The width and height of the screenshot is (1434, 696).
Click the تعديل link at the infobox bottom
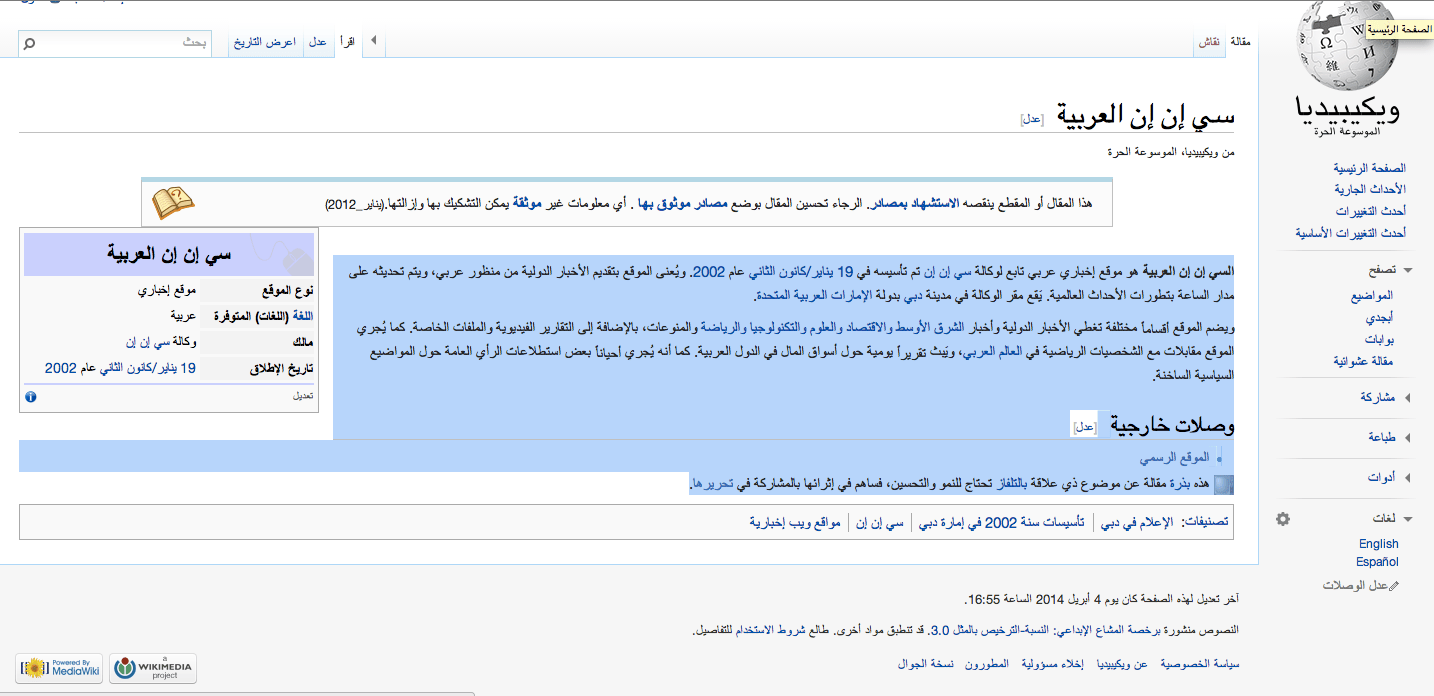[x=303, y=396]
